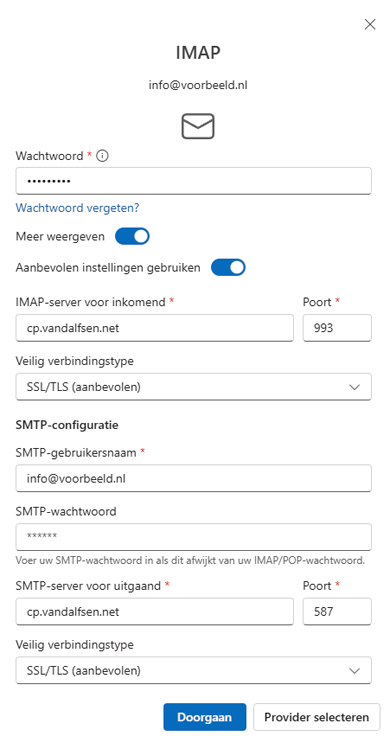Select the SMTP Poort field with 587

337,611
